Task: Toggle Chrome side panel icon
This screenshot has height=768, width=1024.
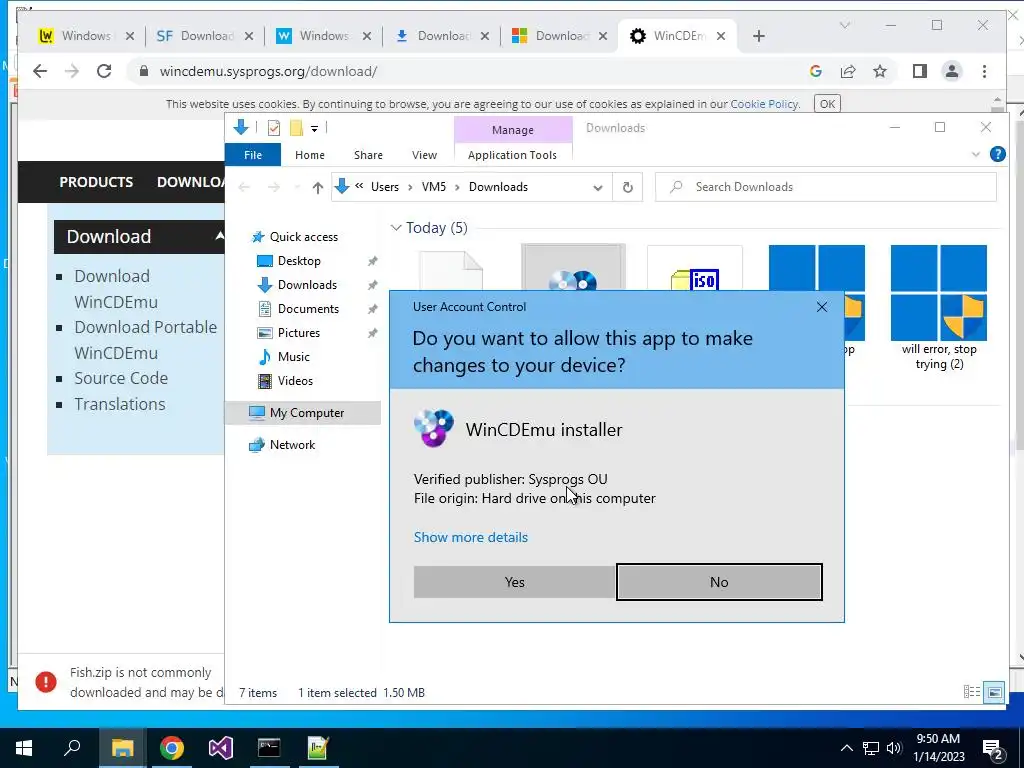Action: (920, 71)
